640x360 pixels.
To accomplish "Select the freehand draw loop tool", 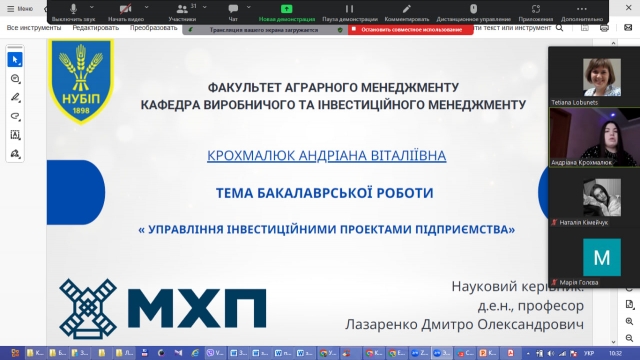I will pos(15,116).
